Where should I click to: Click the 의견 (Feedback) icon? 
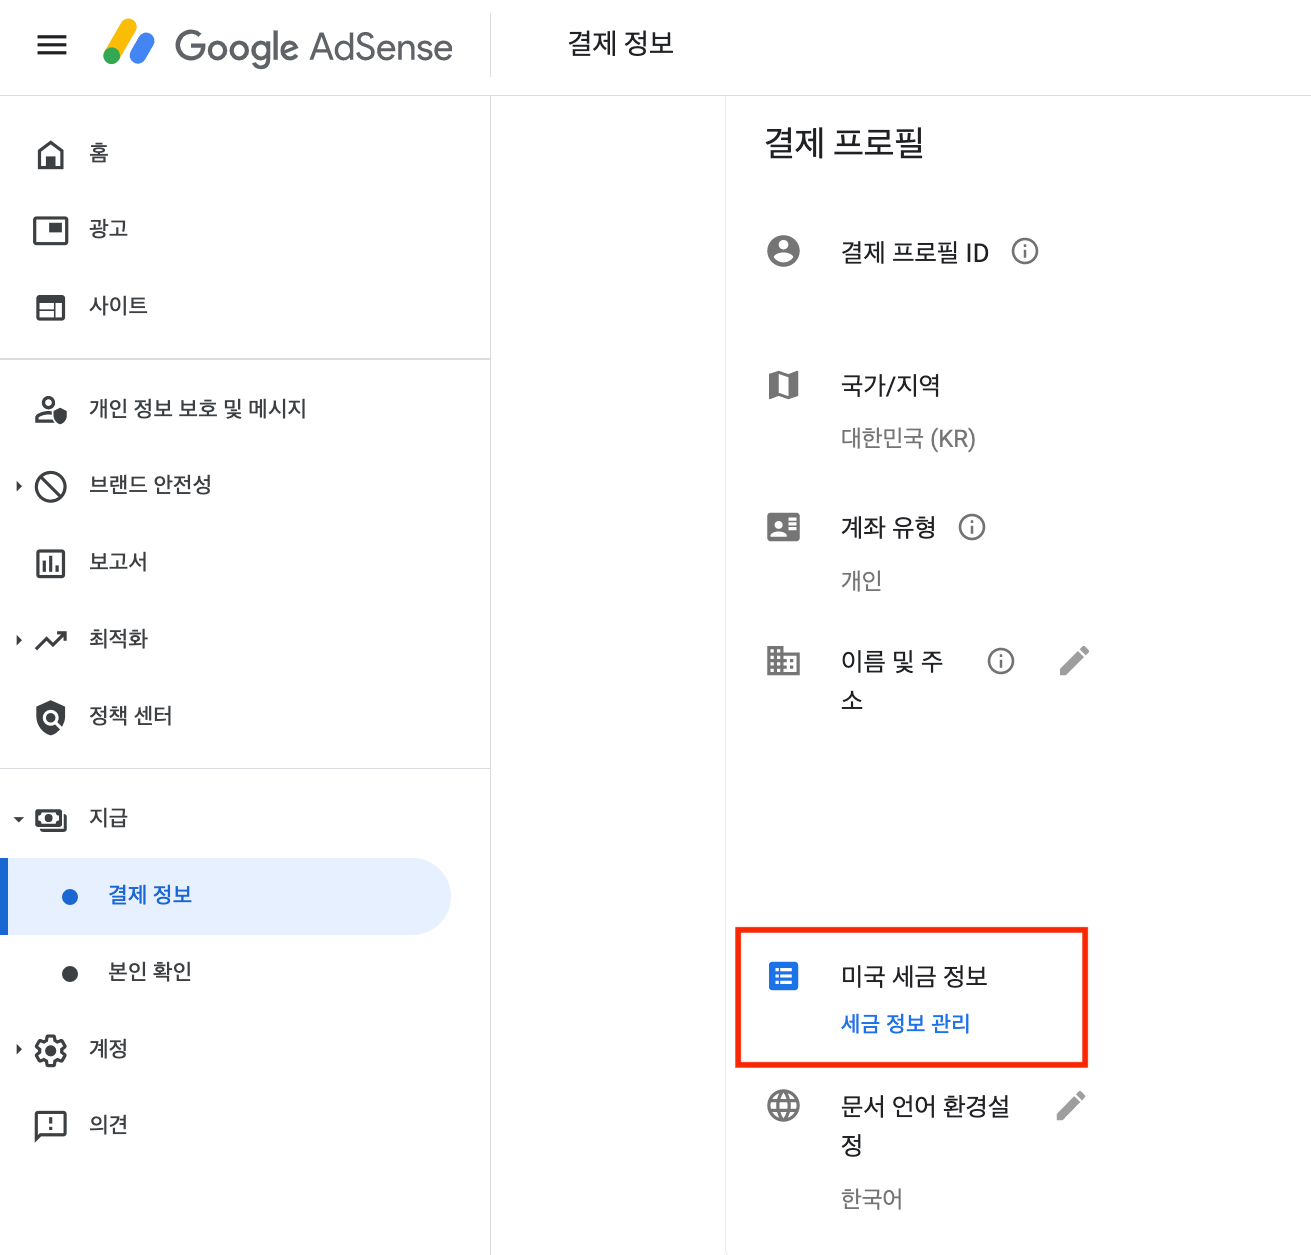pyautogui.click(x=50, y=1125)
